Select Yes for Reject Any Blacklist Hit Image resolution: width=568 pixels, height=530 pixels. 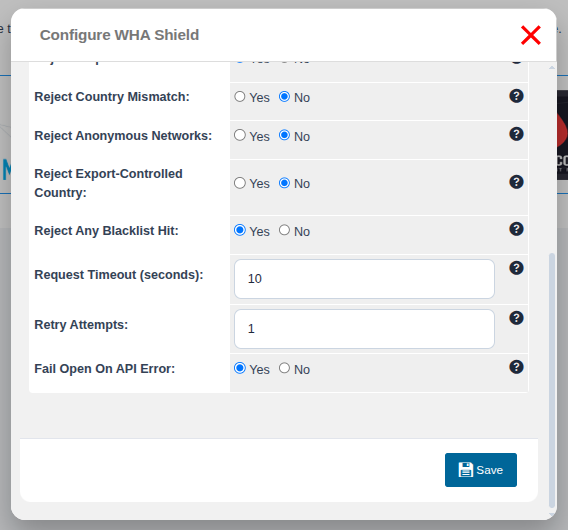(x=240, y=230)
